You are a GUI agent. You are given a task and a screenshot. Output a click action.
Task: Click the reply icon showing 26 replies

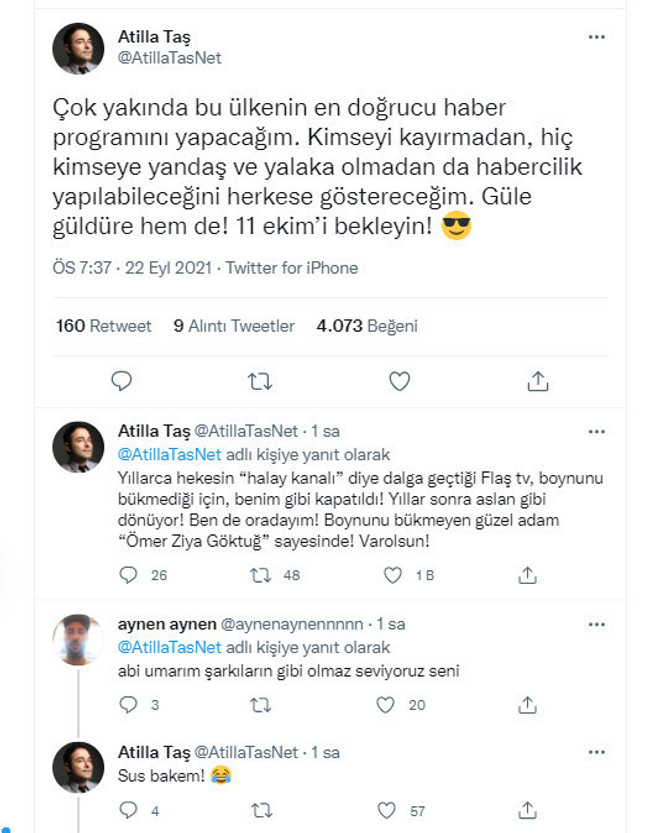(127, 571)
